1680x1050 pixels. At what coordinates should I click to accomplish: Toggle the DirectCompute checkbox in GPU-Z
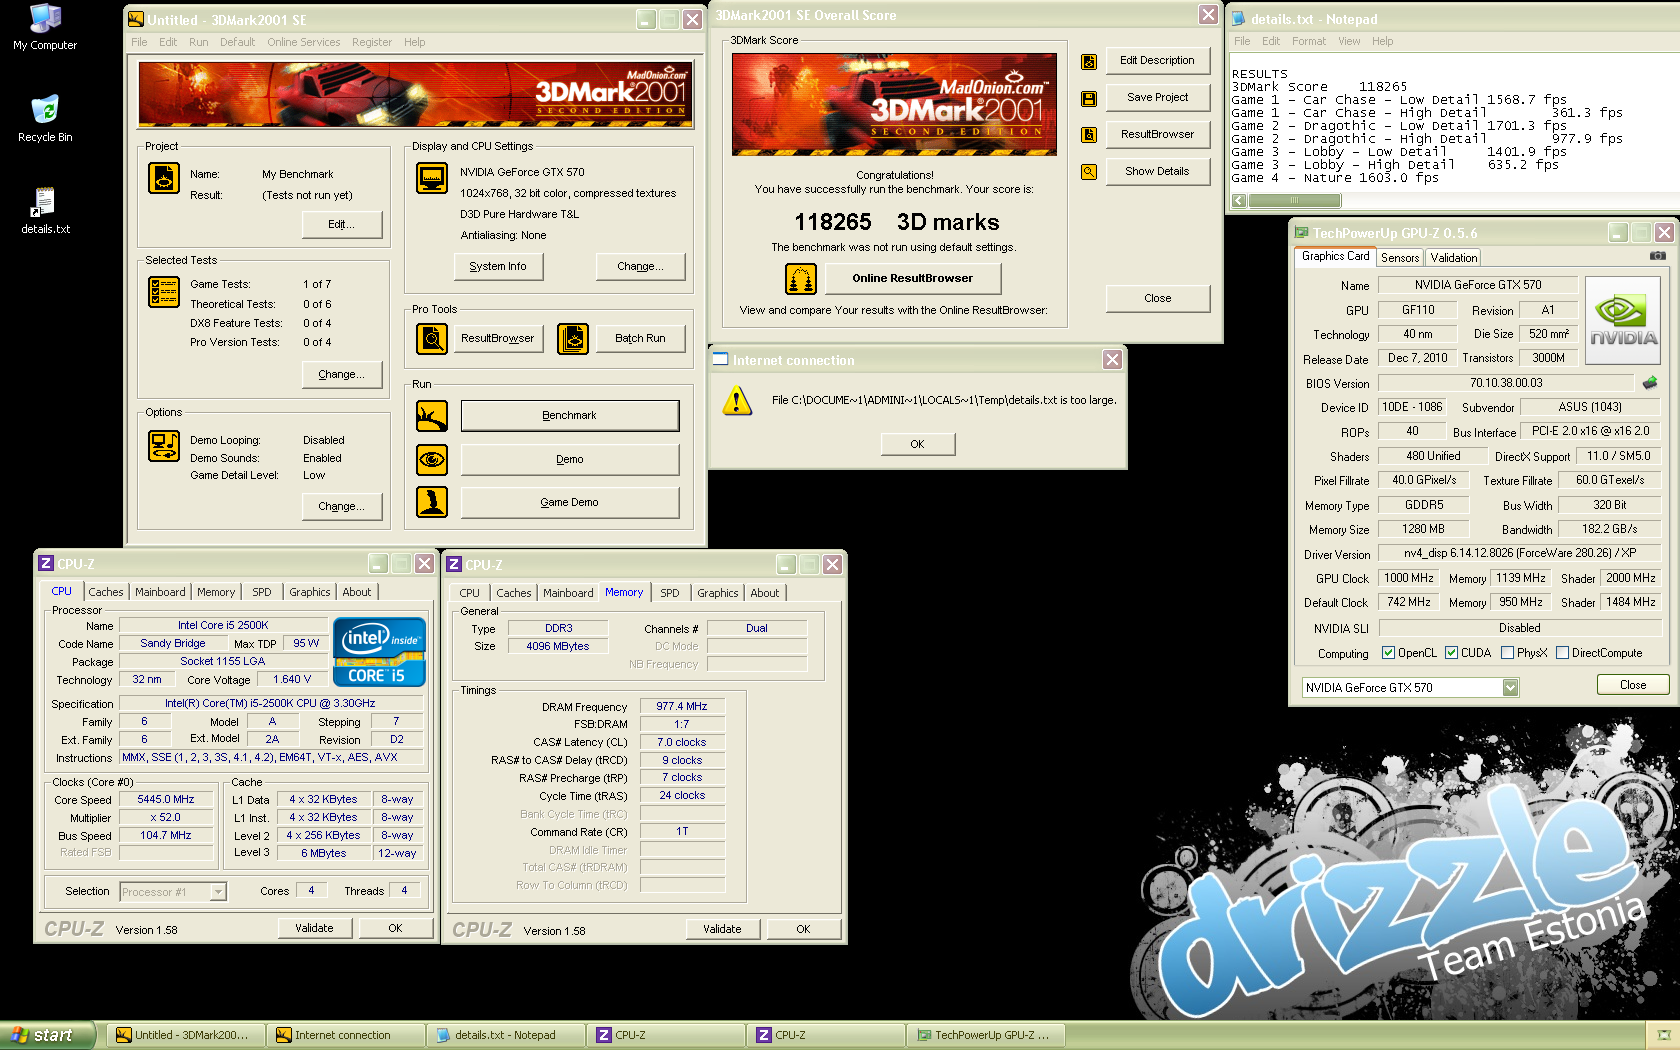1562,653
